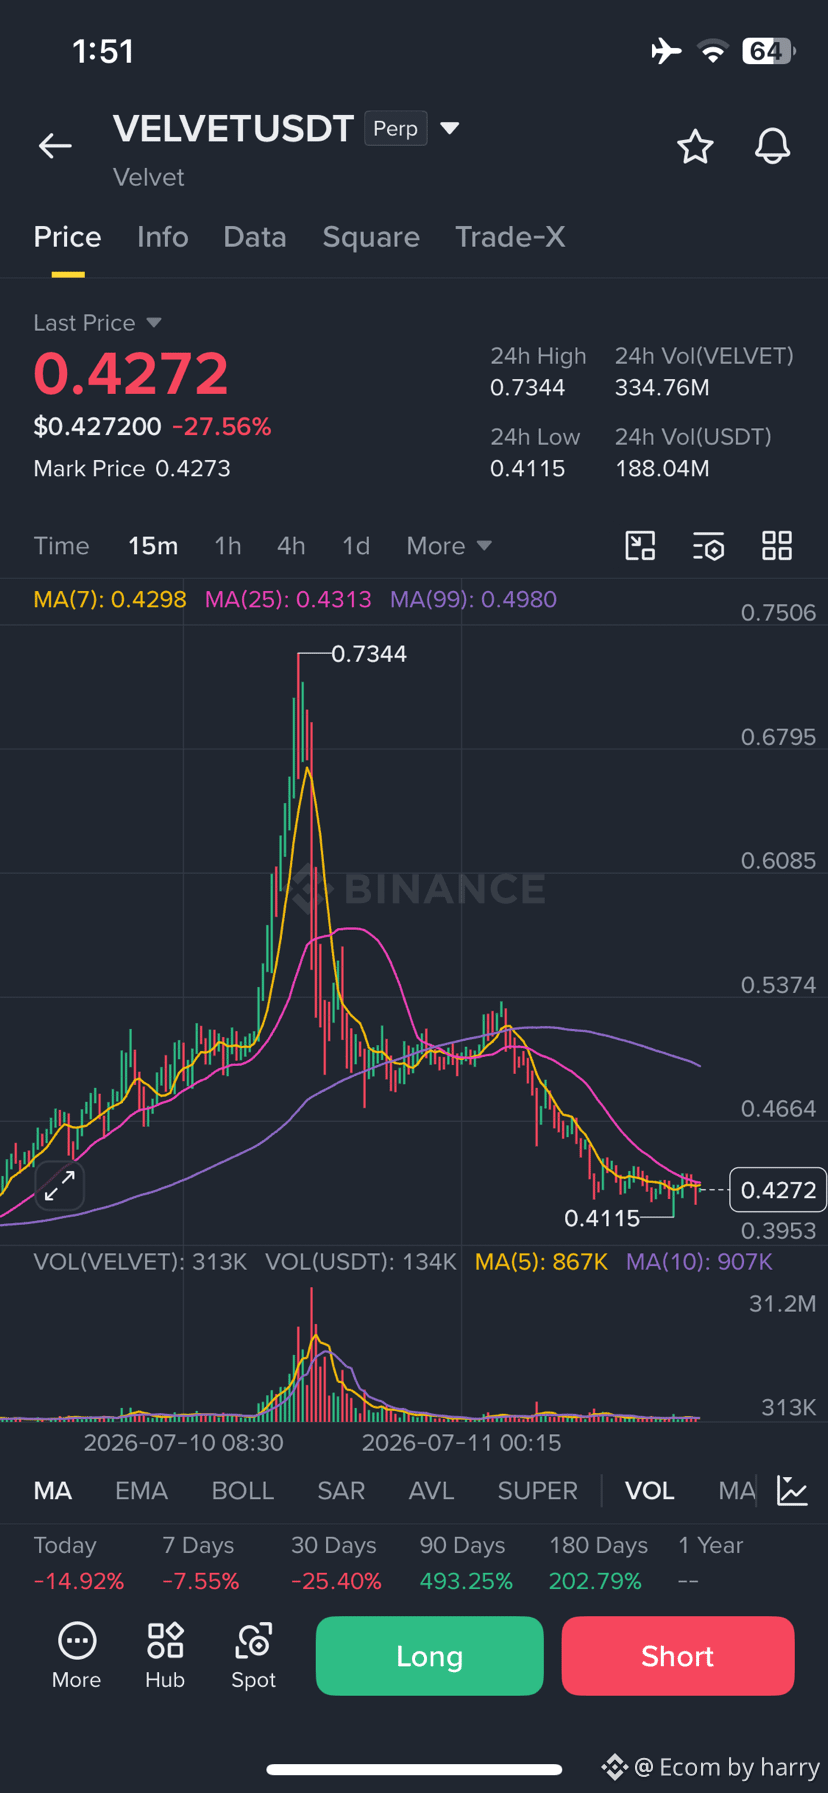Tap the 0.4272 current price tag on axis

778,1190
